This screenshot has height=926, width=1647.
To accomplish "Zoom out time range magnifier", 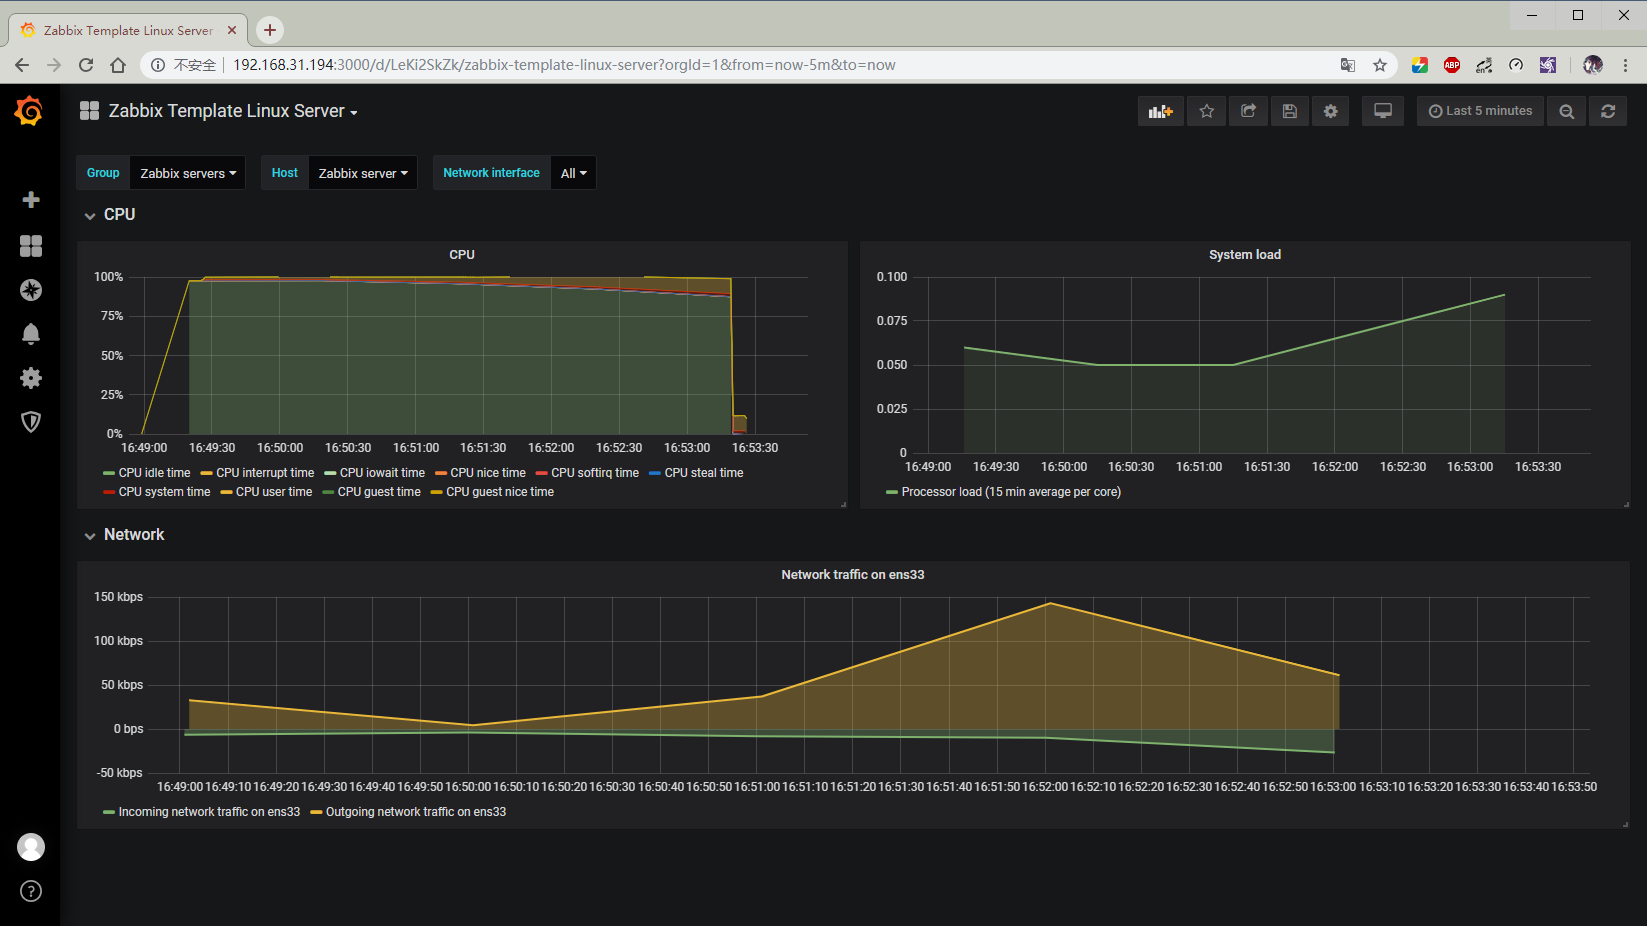I will pos(1567,111).
